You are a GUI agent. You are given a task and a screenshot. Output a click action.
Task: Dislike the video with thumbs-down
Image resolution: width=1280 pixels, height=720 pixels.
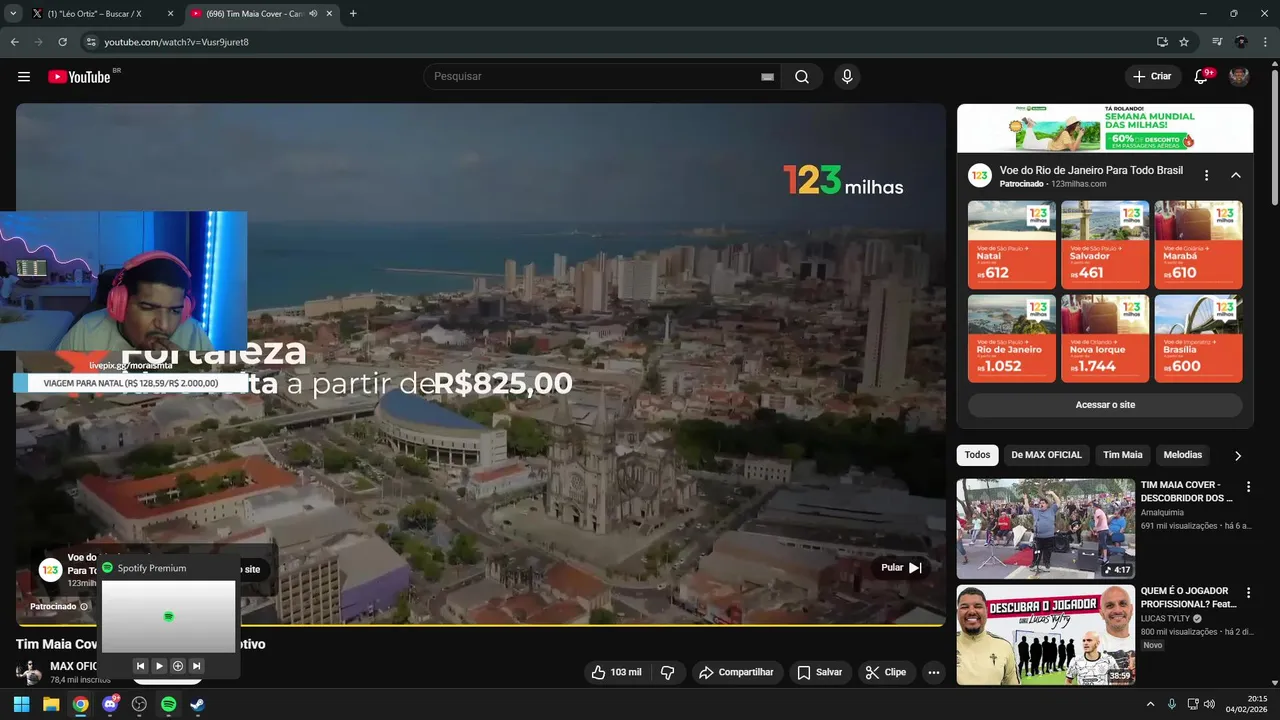click(668, 672)
